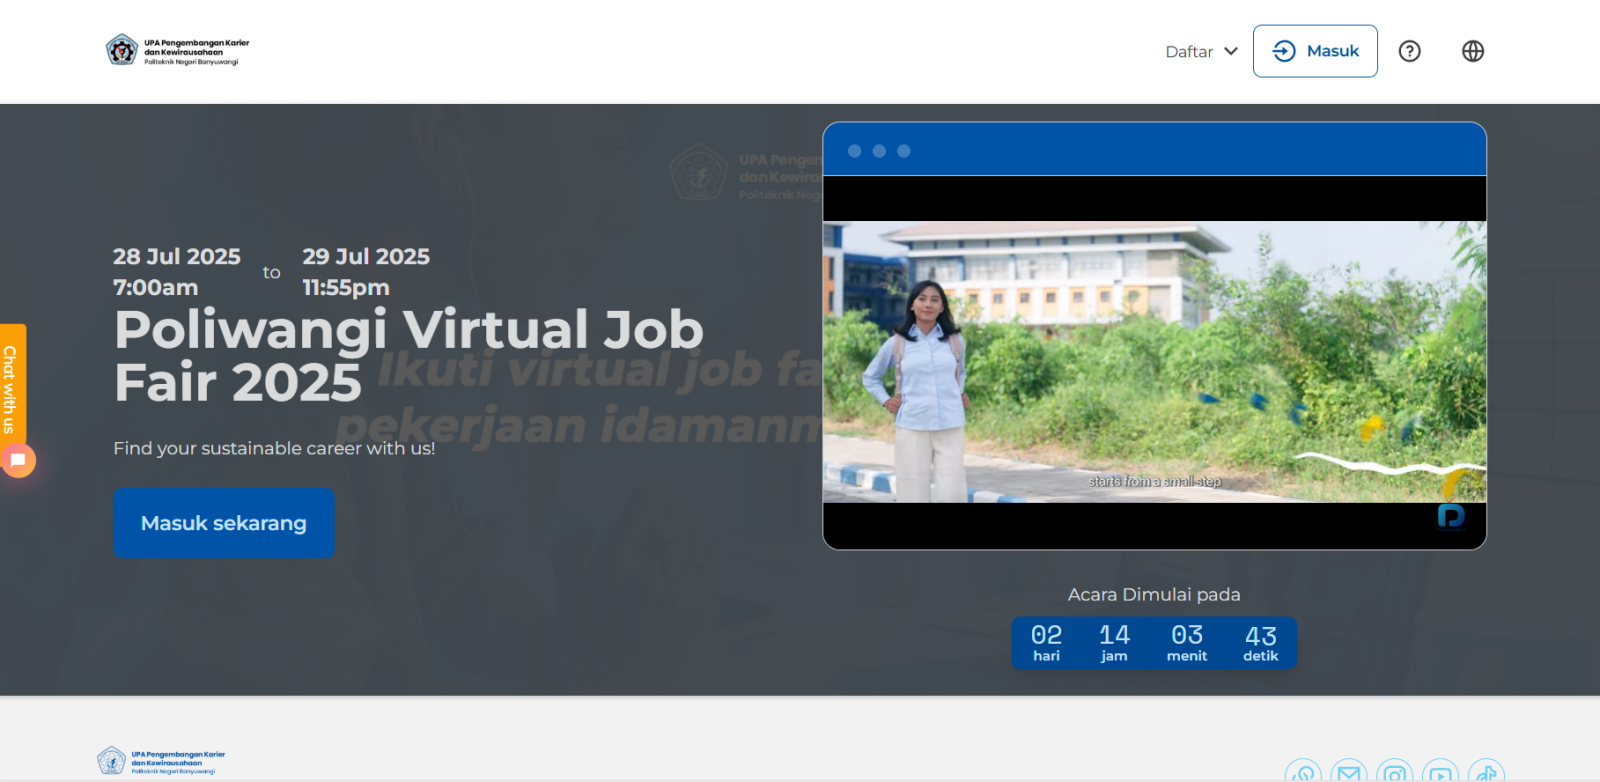Open the language globe icon

(1472, 51)
